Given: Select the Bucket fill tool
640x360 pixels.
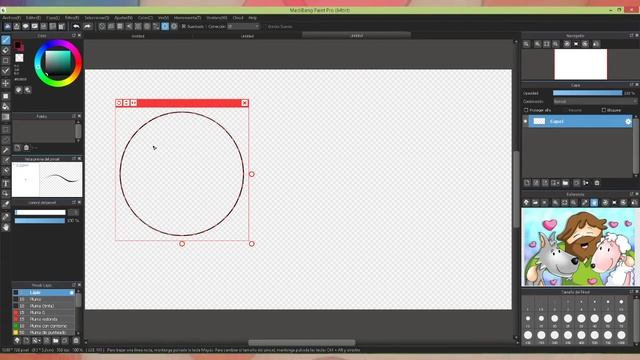Looking at the screenshot, I should (x=6, y=107).
